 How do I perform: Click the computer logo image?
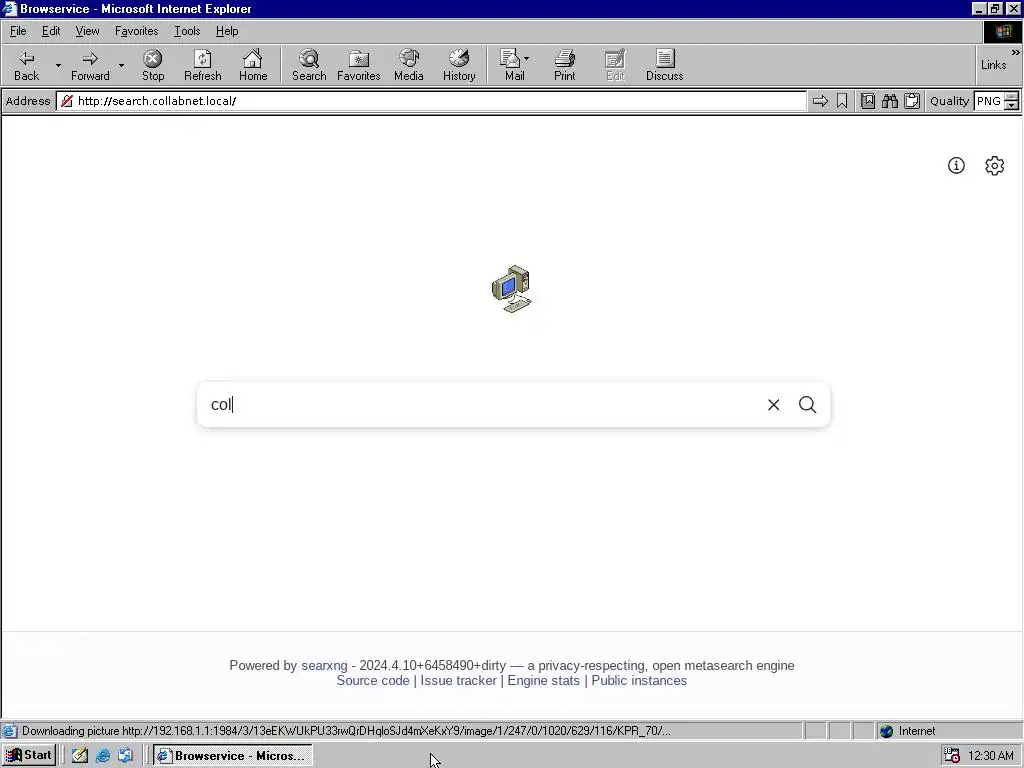512,289
